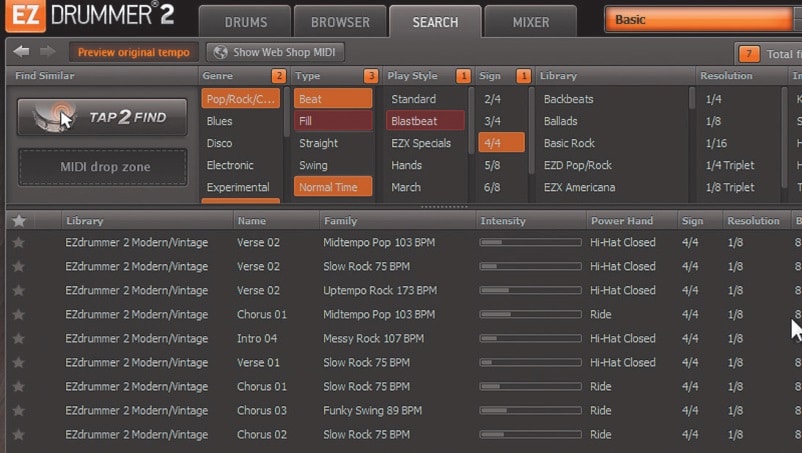This screenshot has width=802, height=453.
Task: Enable the Standard play style filter
Action: point(414,99)
